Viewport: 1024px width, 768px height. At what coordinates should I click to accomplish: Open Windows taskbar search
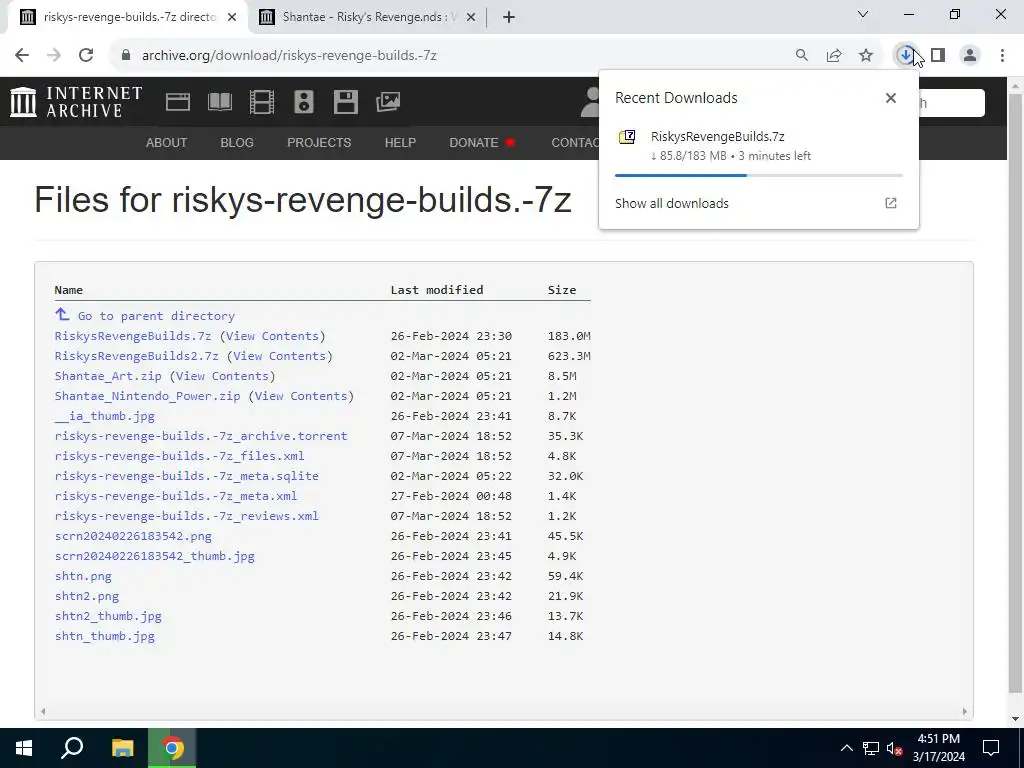(x=72, y=748)
